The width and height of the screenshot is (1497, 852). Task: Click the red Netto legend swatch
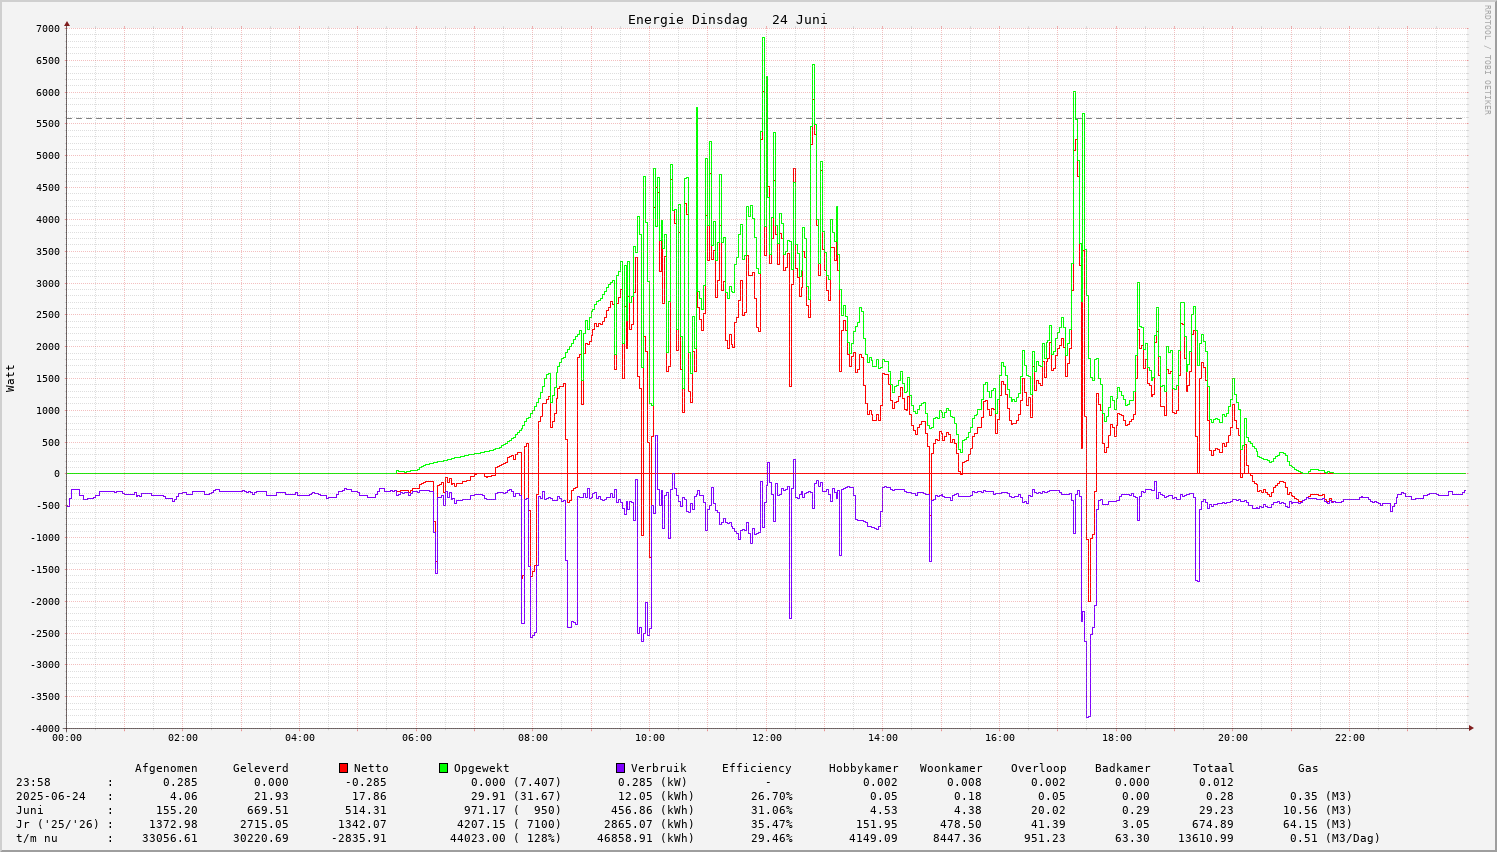(x=343, y=768)
